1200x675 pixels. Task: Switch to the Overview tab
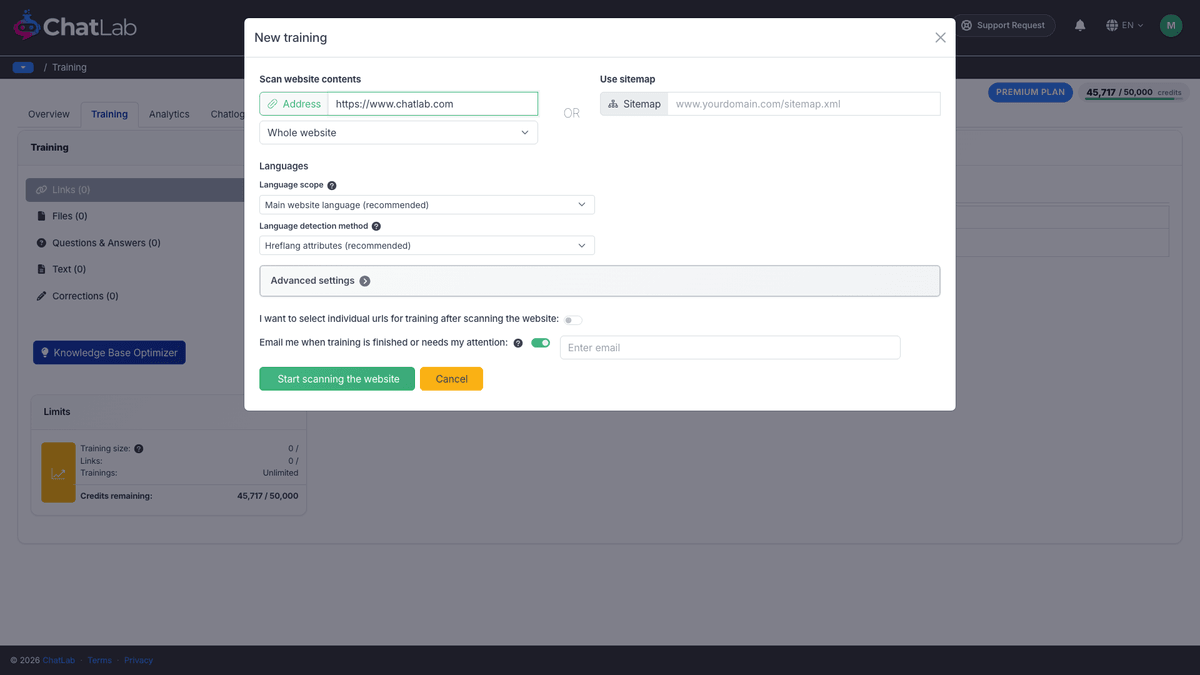(x=49, y=114)
